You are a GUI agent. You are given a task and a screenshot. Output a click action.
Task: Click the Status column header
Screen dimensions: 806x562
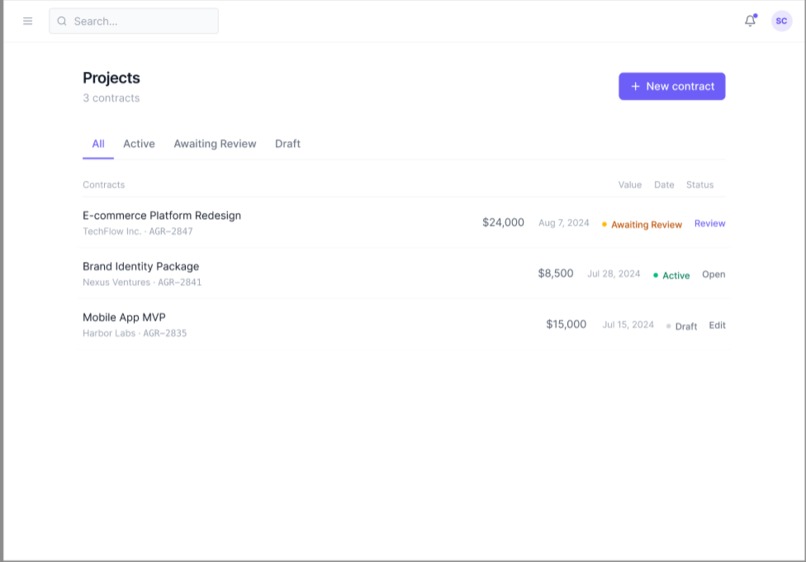click(700, 185)
